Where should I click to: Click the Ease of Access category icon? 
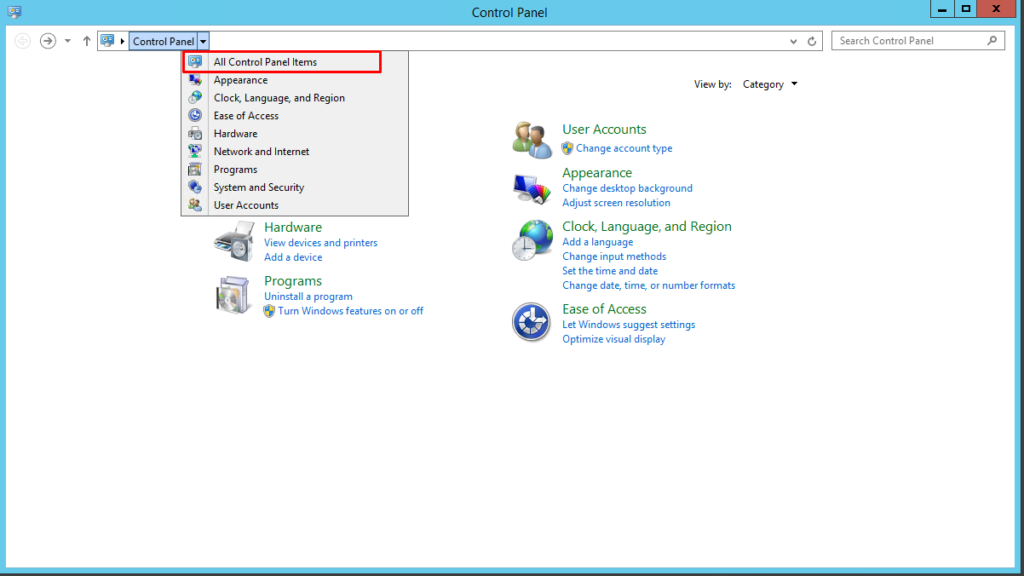[x=531, y=322]
